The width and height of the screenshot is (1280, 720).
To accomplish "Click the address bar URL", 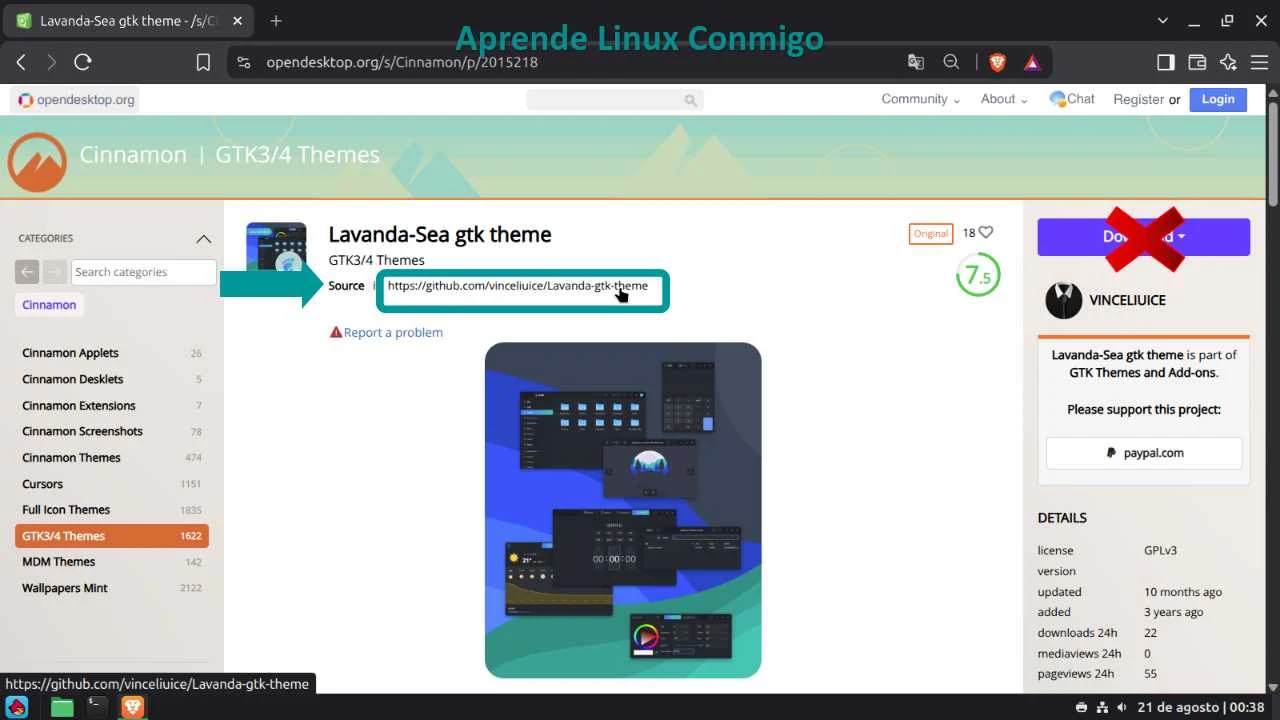I will (x=402, y=62).
